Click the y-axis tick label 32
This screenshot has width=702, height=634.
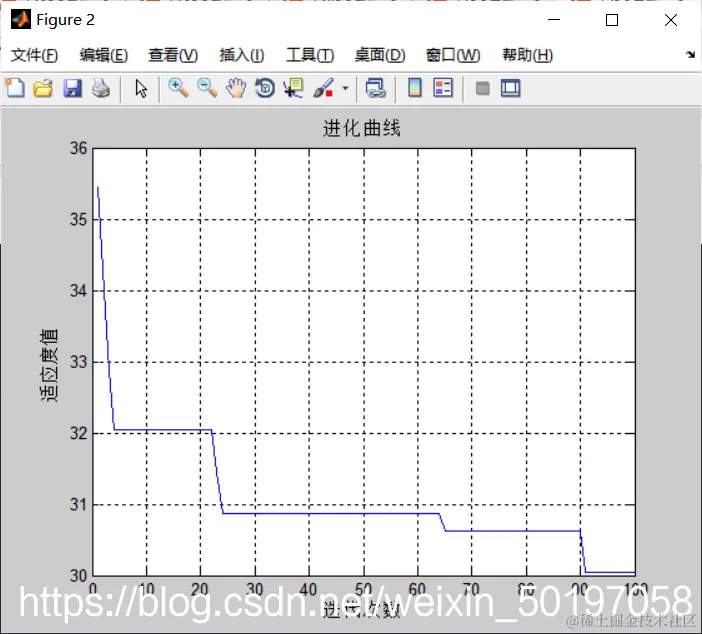click(x=79, y=433)
